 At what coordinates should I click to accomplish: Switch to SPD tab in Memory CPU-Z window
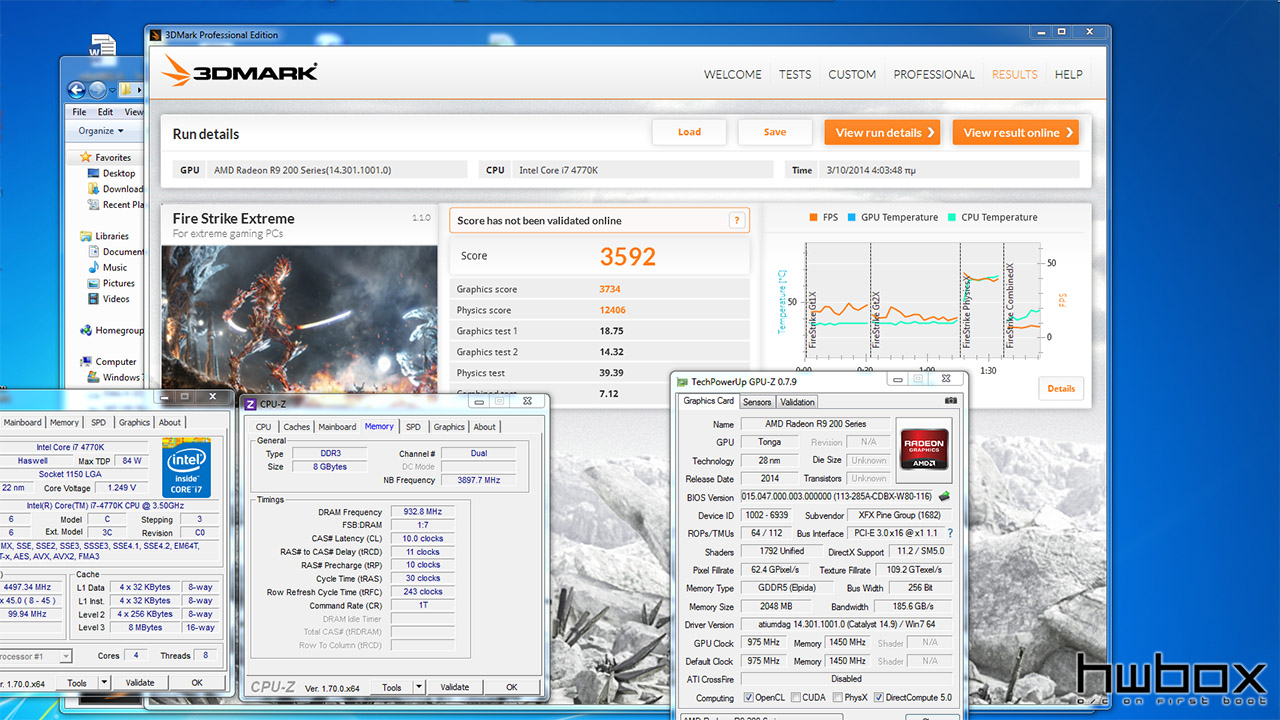(413, 427)
